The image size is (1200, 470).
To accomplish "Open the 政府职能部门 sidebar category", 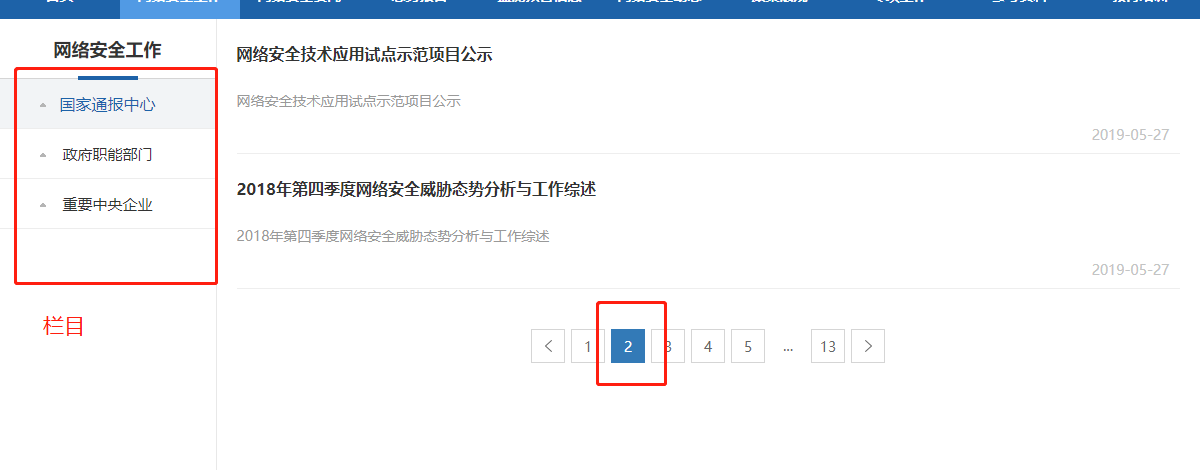I will pos(107,155).
